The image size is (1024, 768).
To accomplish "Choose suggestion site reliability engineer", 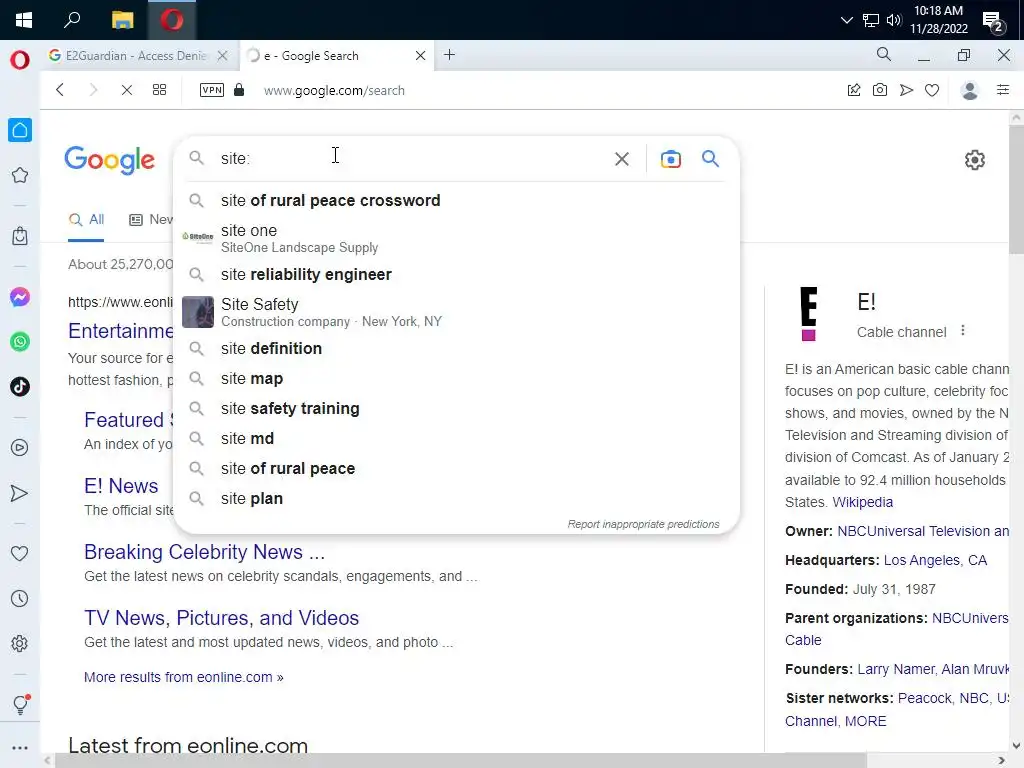I will pos(456,274).
